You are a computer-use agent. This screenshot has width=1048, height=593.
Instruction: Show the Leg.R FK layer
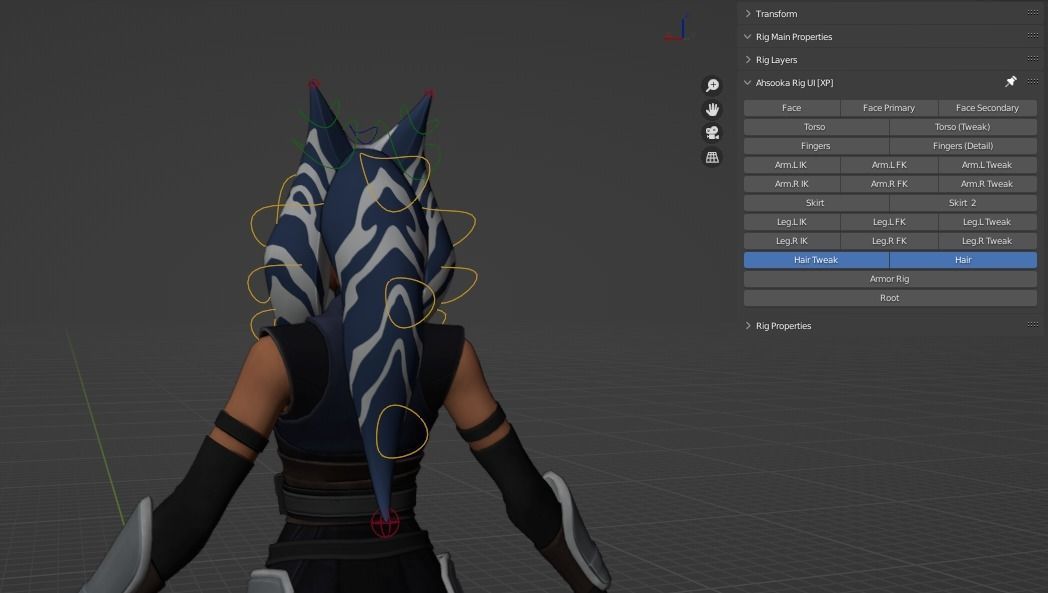coord(889,241)
